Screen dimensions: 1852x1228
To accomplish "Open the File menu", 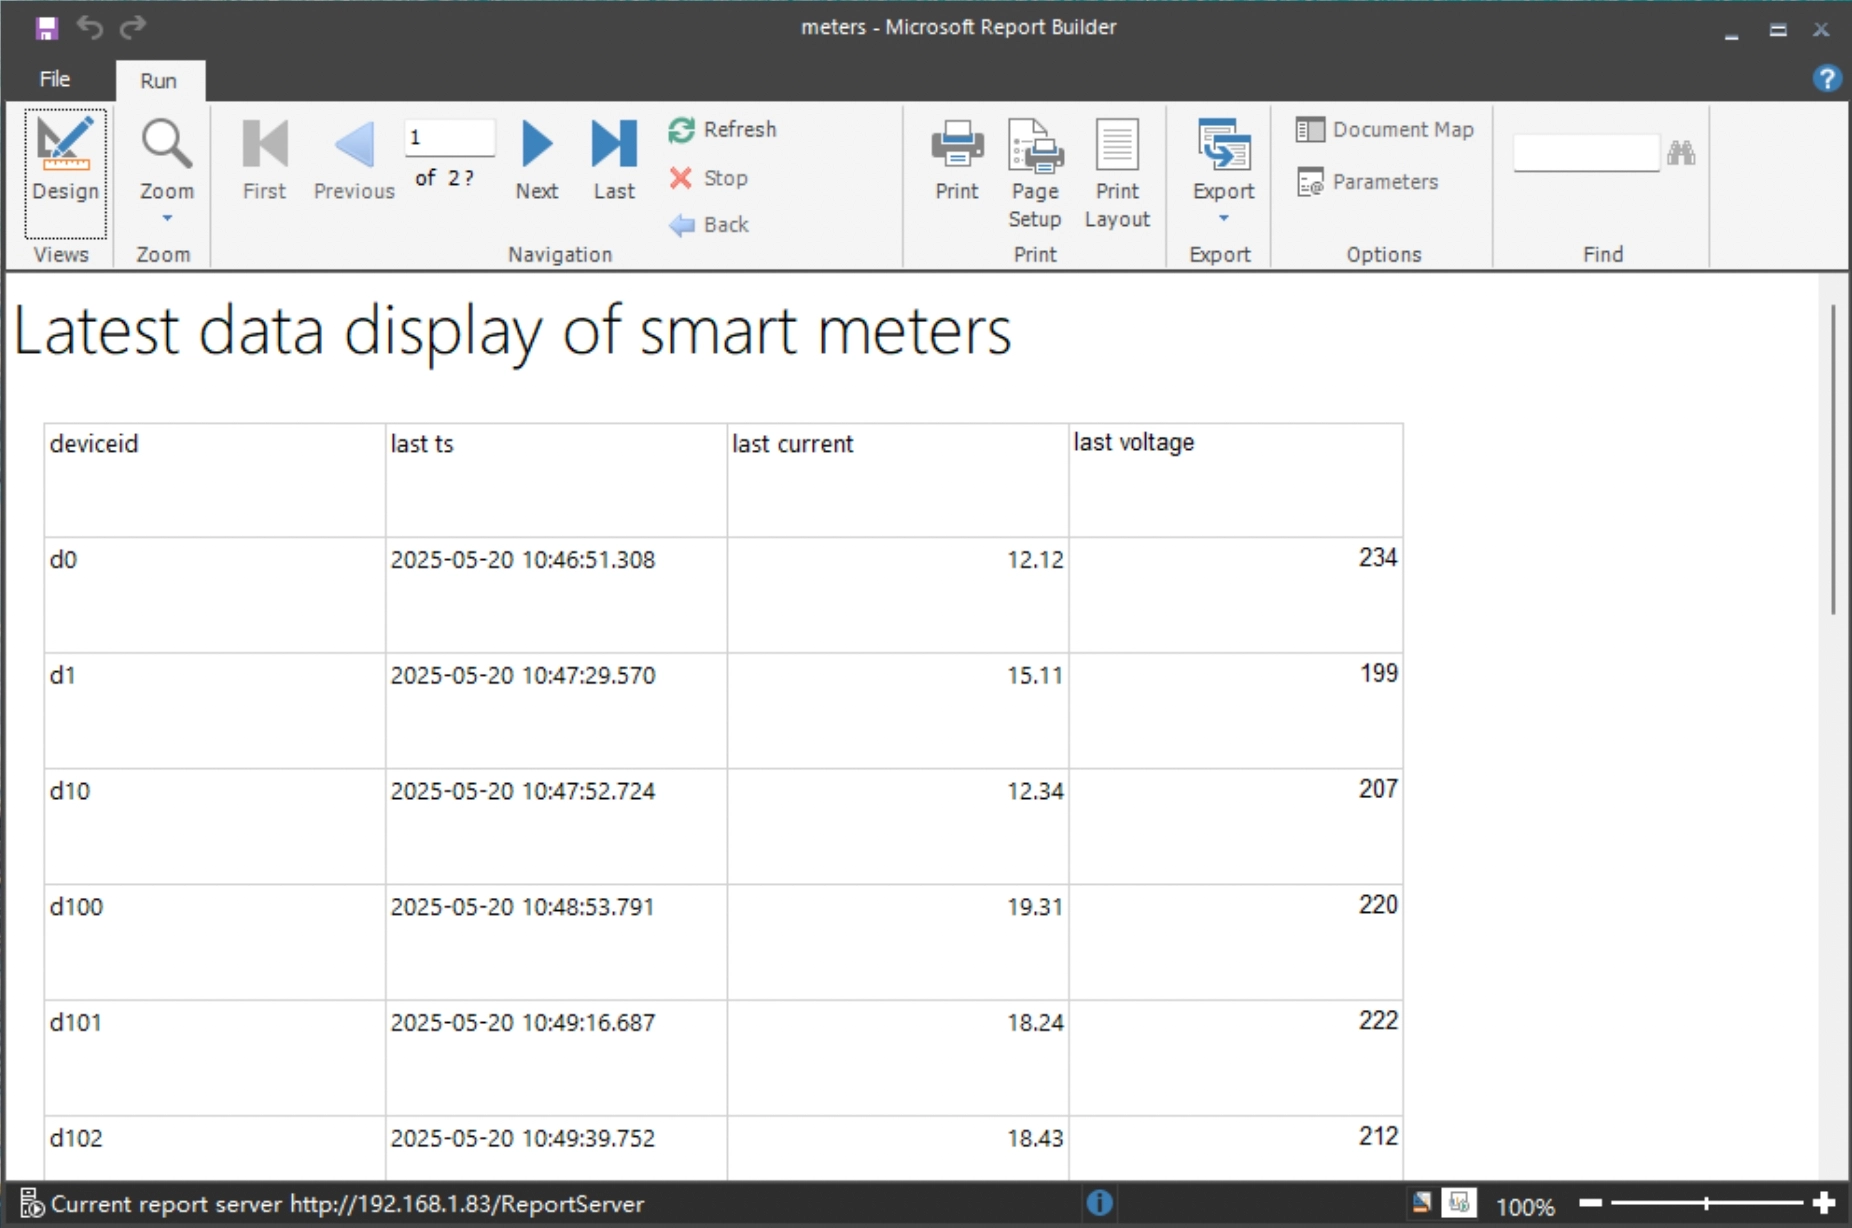I will [55, 80].
